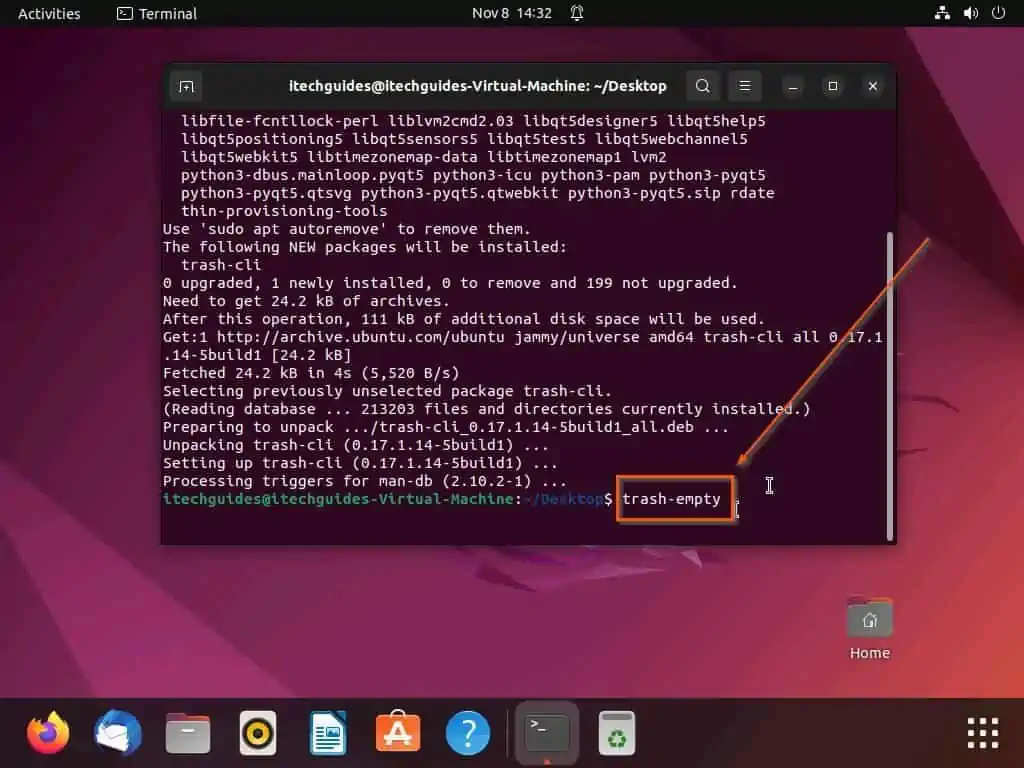Viewport: 1024px width, 768px height.
Task: Show the applications grid
Action: point(982,733)
